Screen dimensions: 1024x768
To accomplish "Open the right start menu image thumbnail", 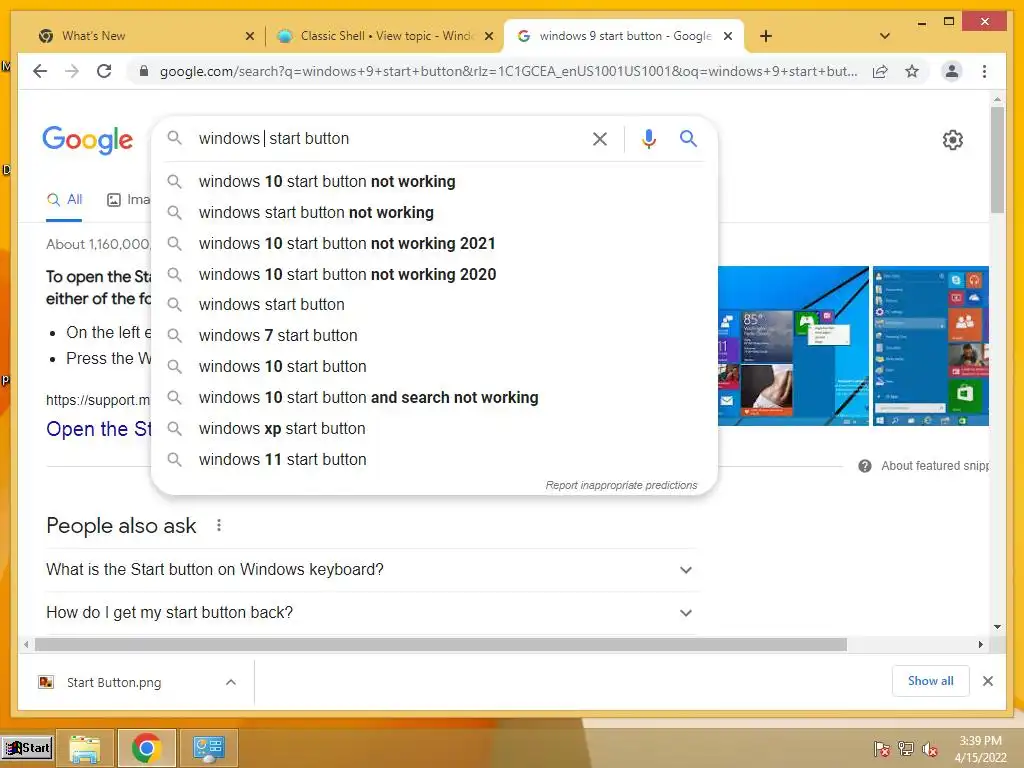I will [931, 346].
